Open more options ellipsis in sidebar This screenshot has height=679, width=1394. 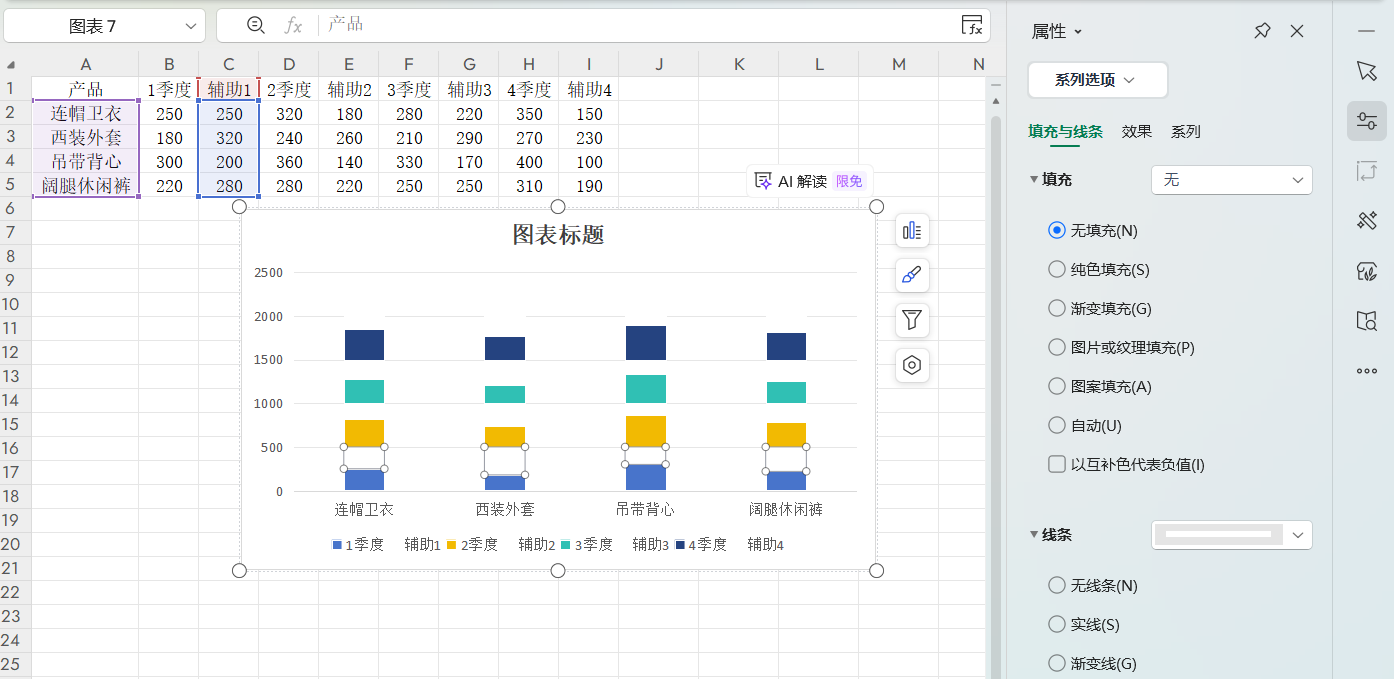(1366, 371)
